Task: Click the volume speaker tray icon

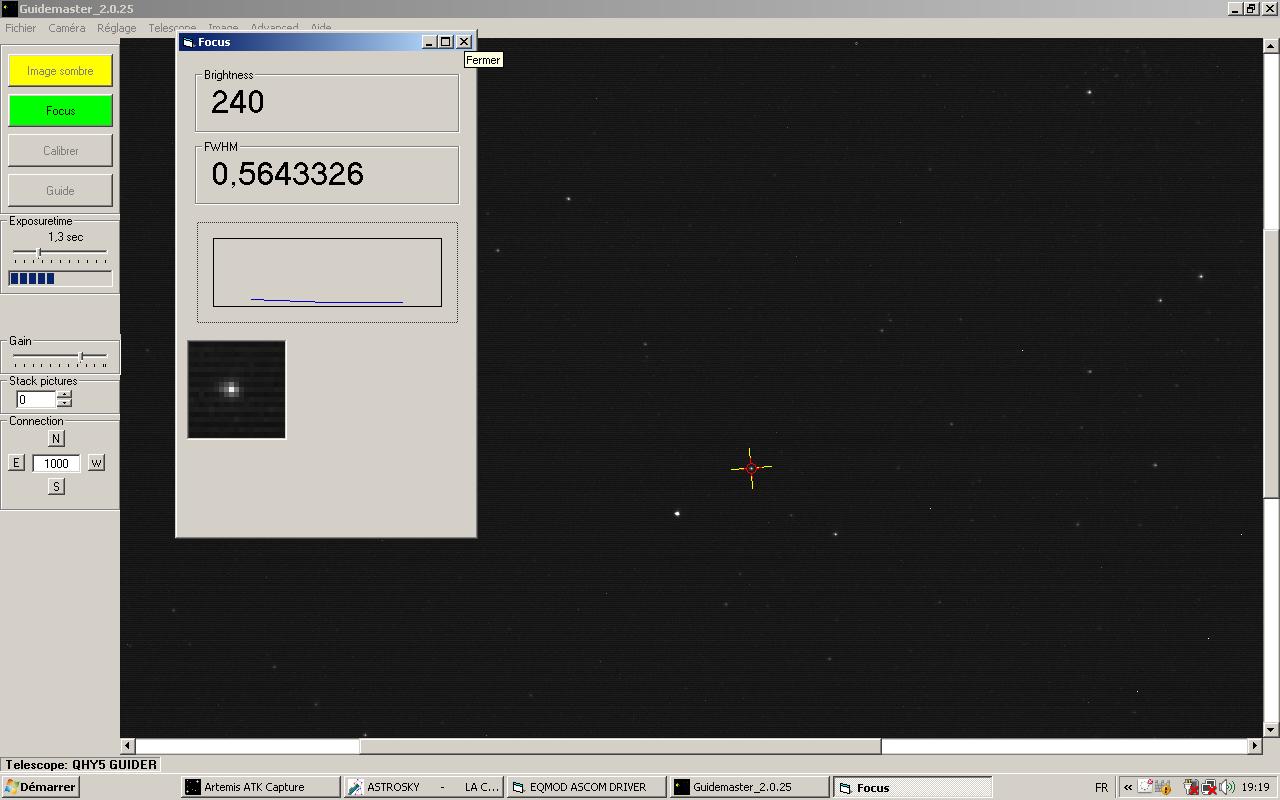Action: pos(1226,787)
